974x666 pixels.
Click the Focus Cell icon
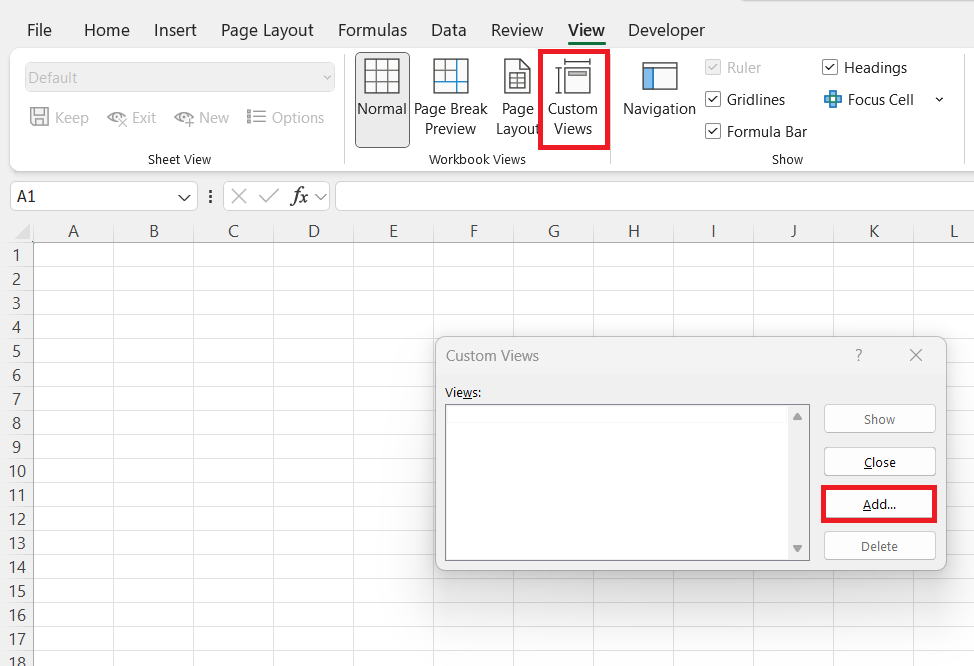tap(832, 99)
